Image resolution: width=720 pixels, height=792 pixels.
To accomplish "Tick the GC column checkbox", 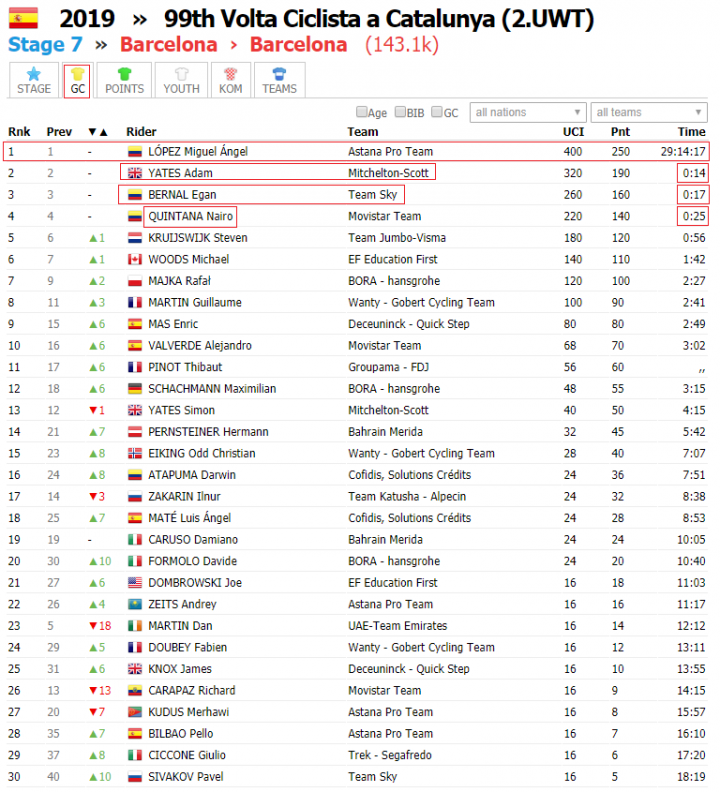I will tap(437, 112).
